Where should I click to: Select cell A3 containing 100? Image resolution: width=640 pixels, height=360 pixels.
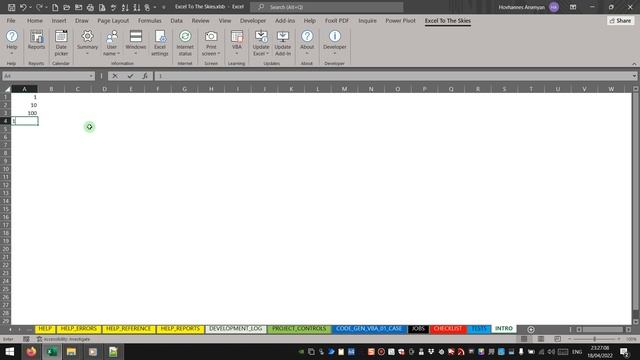(24, 113)
